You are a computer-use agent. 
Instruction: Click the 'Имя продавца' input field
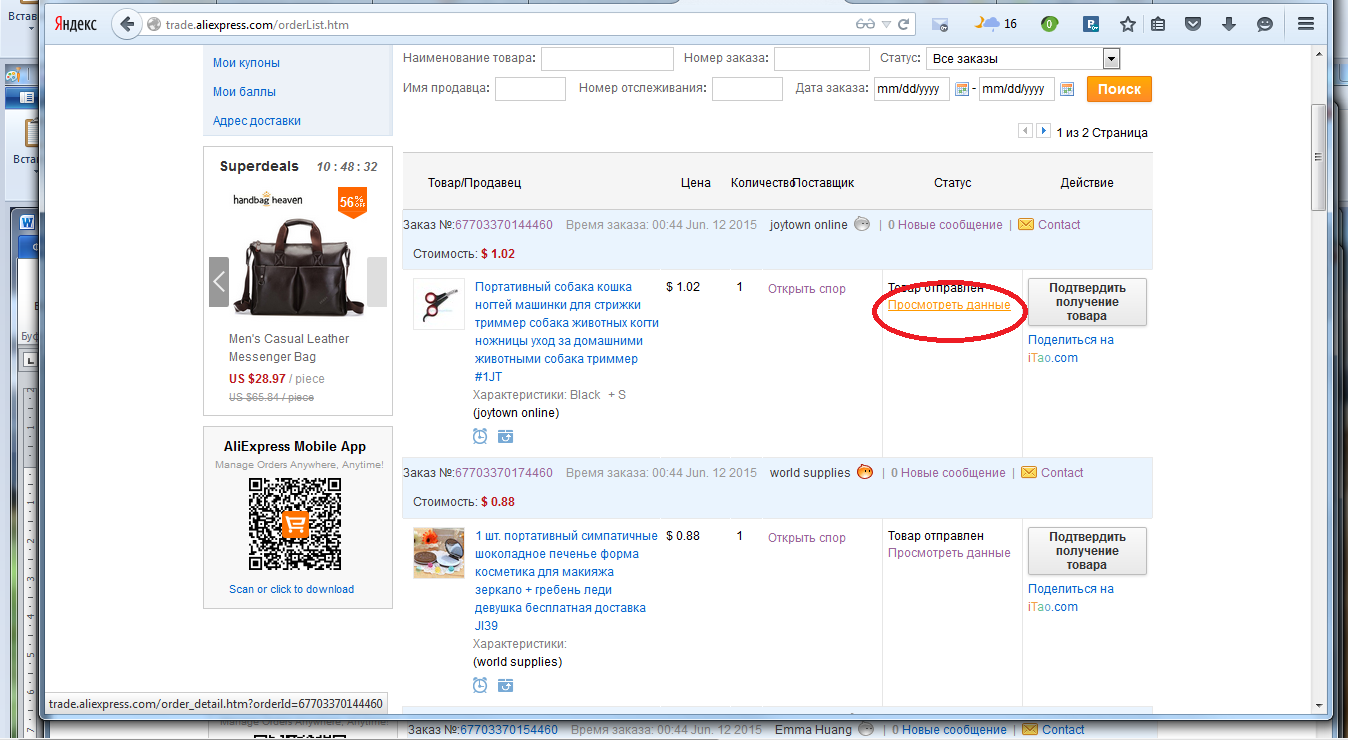pos(530,89)
